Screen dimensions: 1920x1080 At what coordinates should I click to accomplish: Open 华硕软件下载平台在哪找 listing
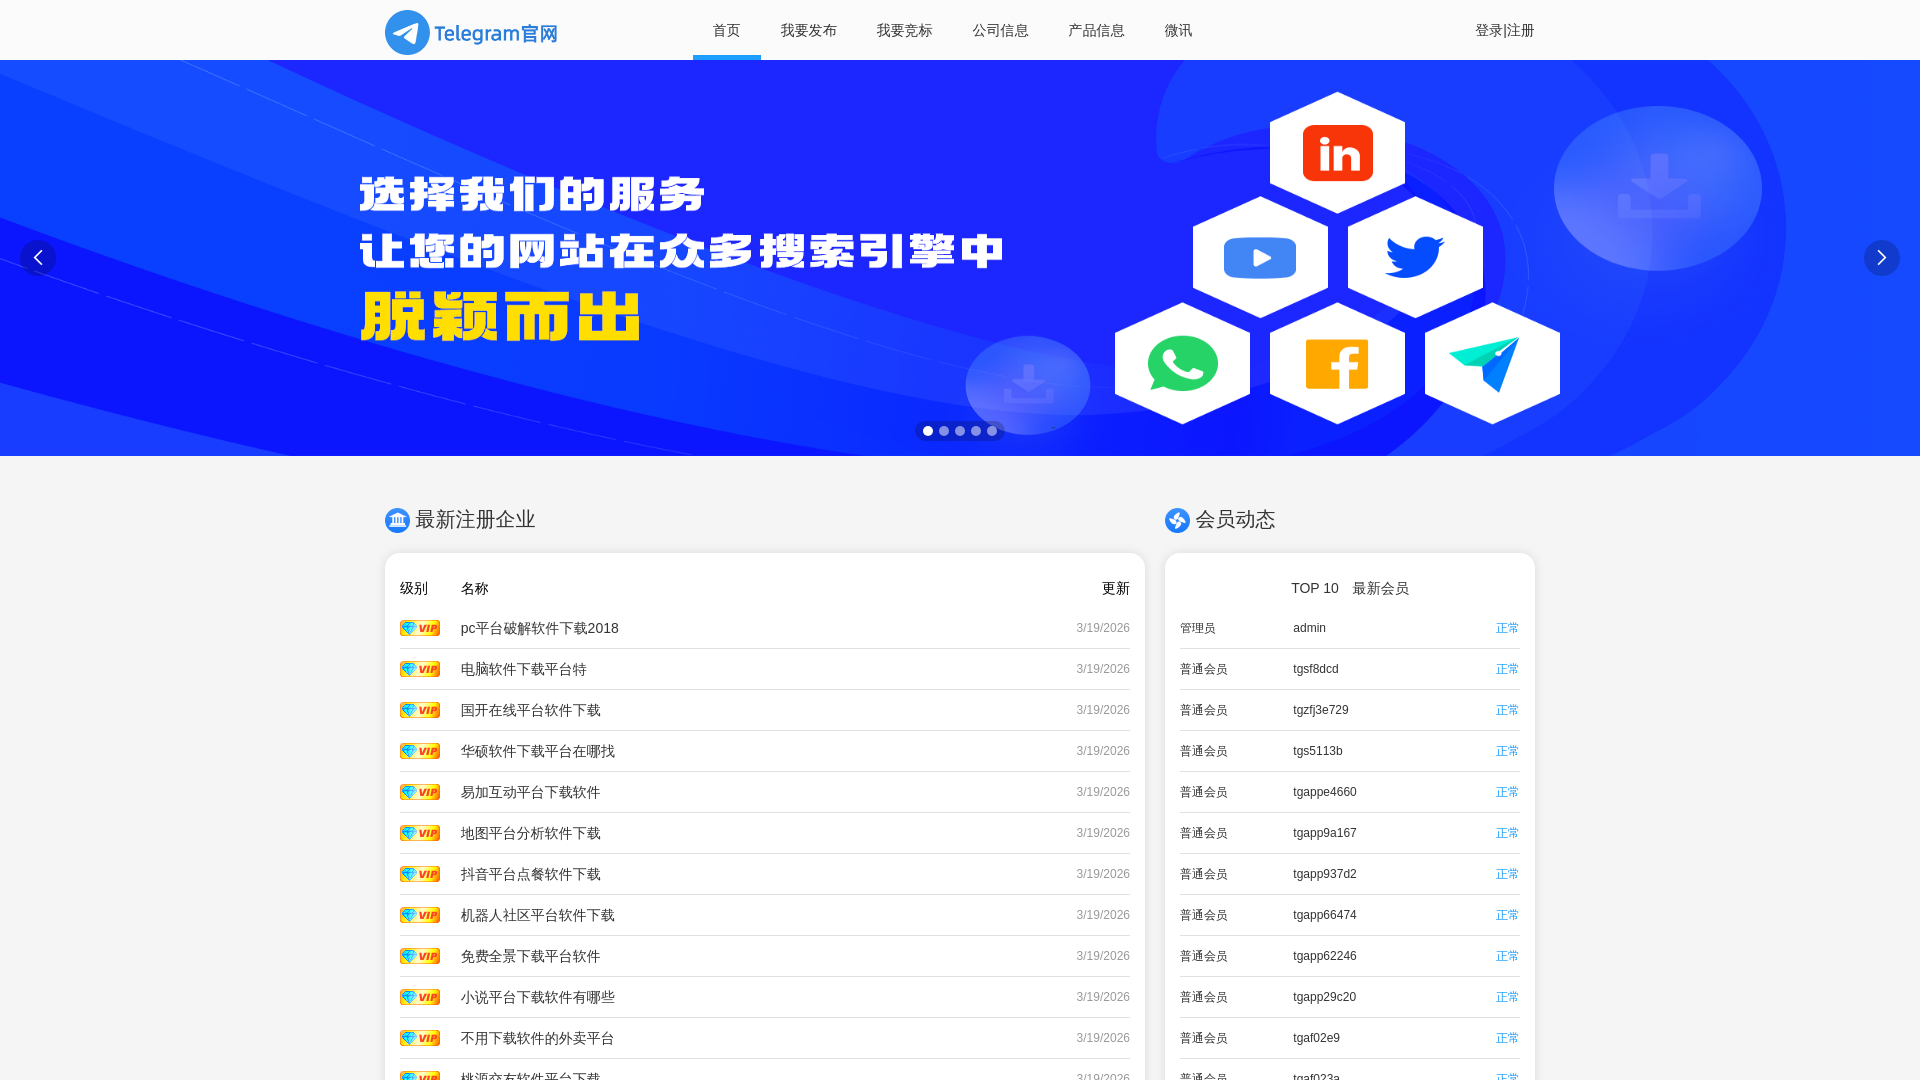[x=538, y=751]
